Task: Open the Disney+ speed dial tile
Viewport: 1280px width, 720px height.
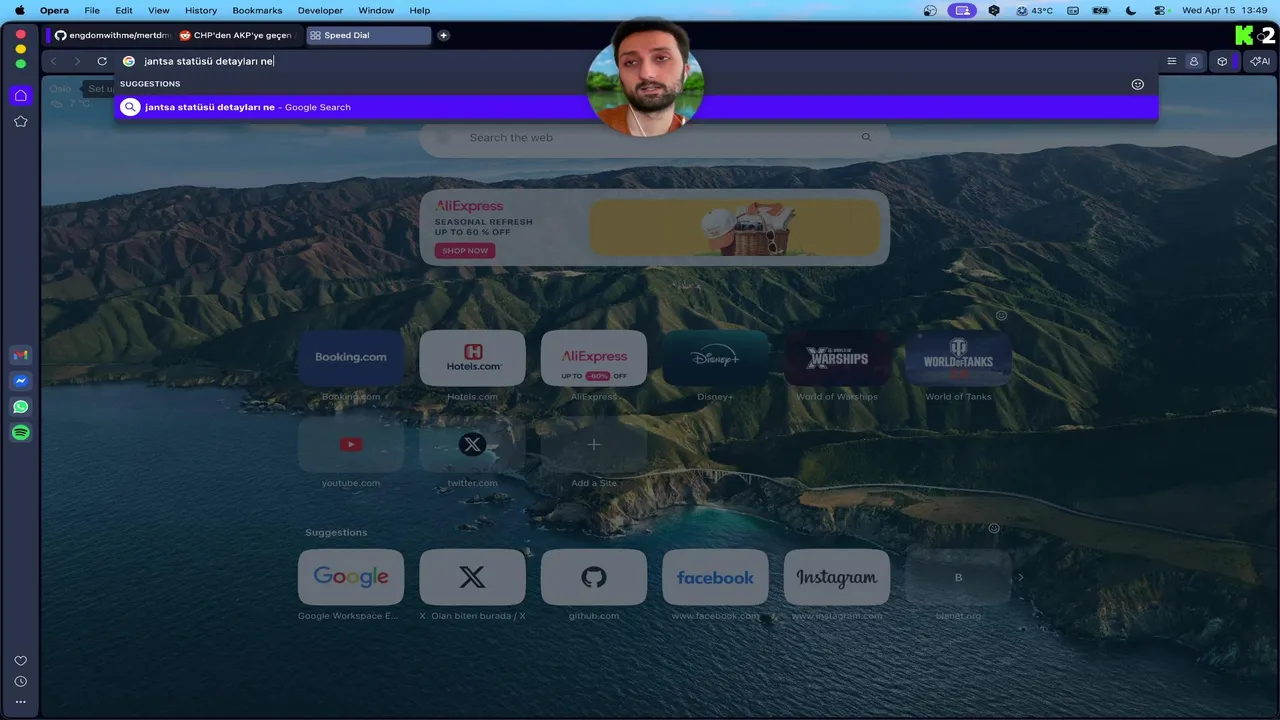Action: 715,358
